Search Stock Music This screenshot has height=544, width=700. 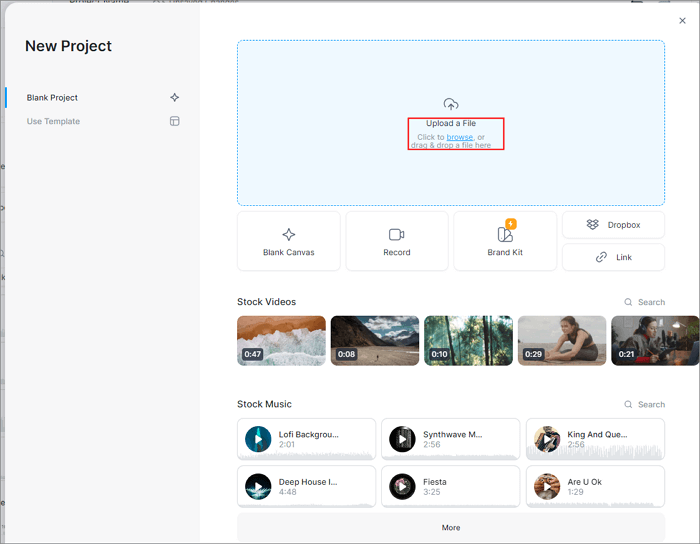point(645,404)
